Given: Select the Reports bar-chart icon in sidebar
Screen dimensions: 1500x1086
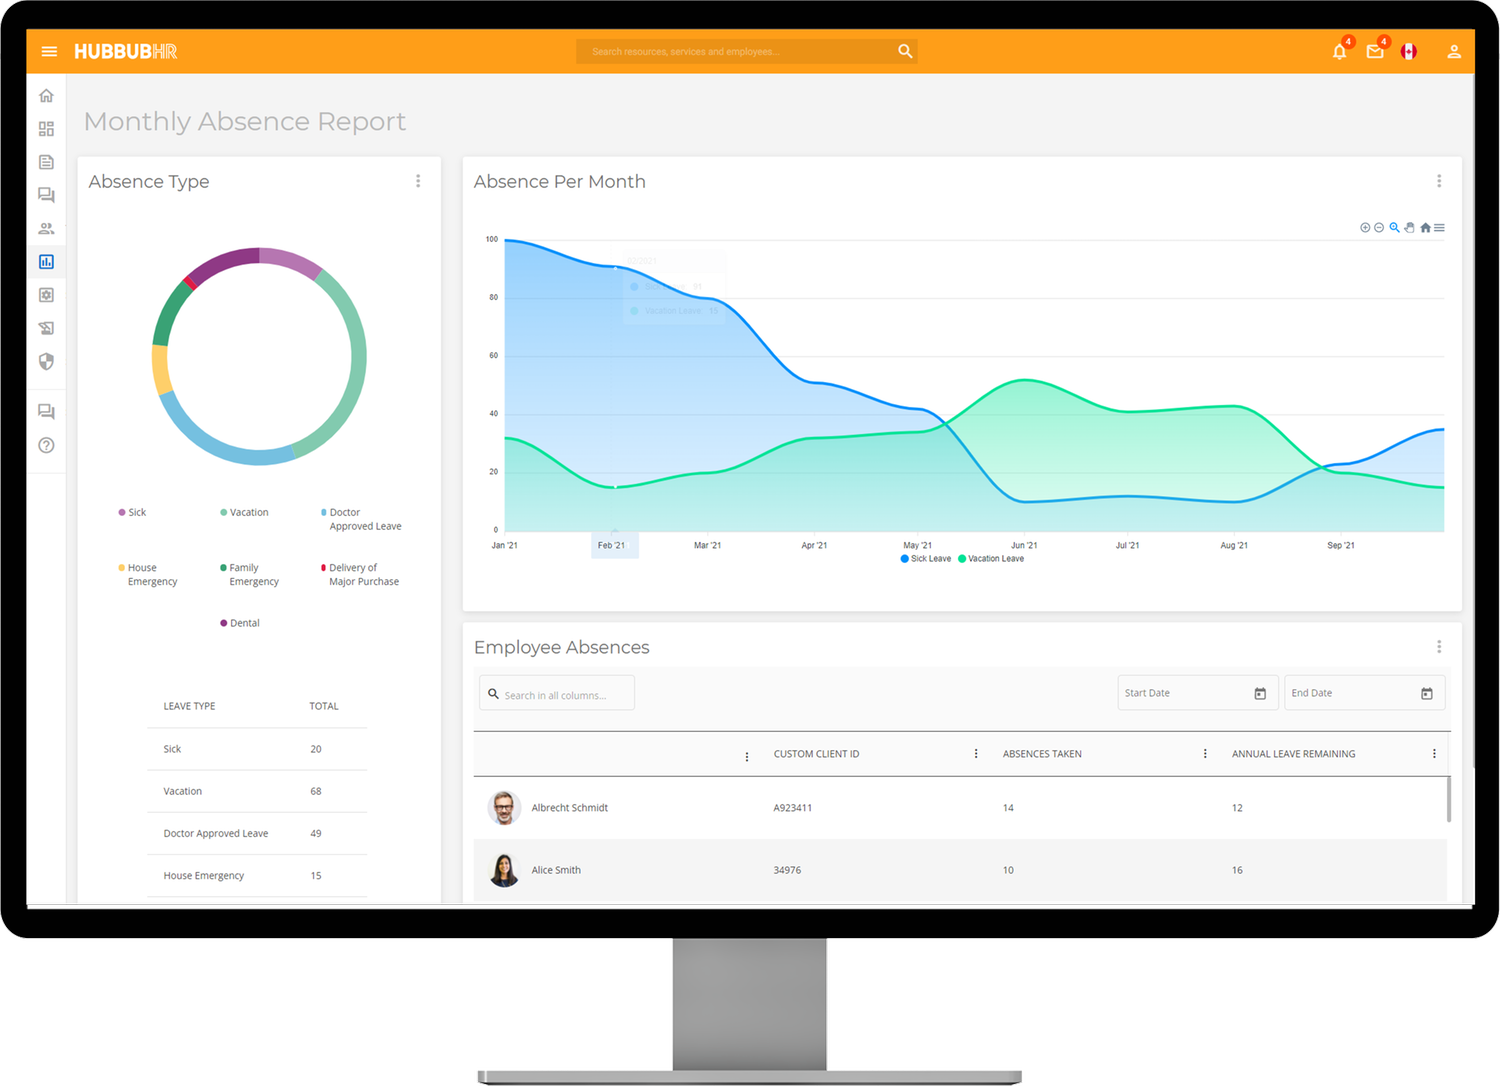Looking at the screenshot, I should (46, 261).
